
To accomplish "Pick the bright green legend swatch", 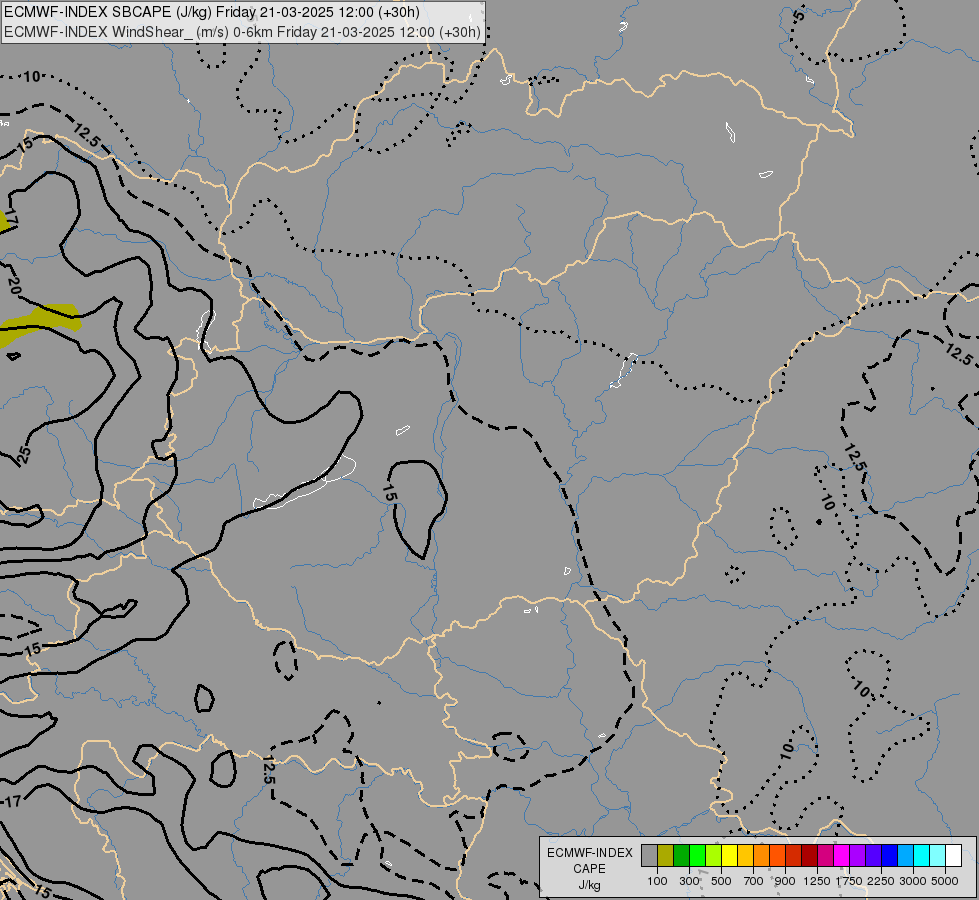I will pos(697,856).
